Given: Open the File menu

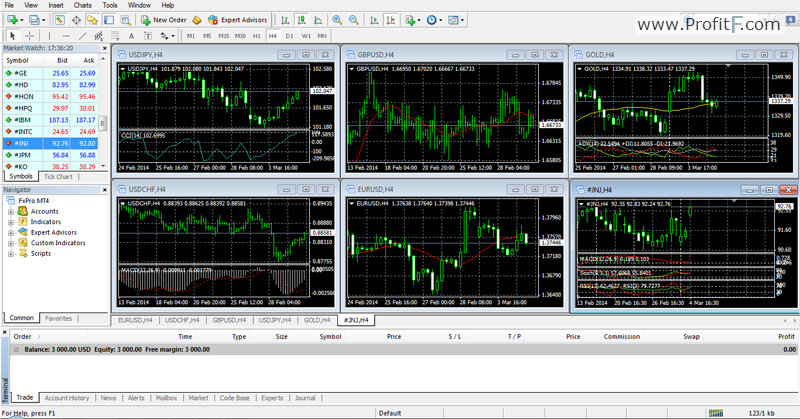Looking at the screenshot, I should 9,5.
